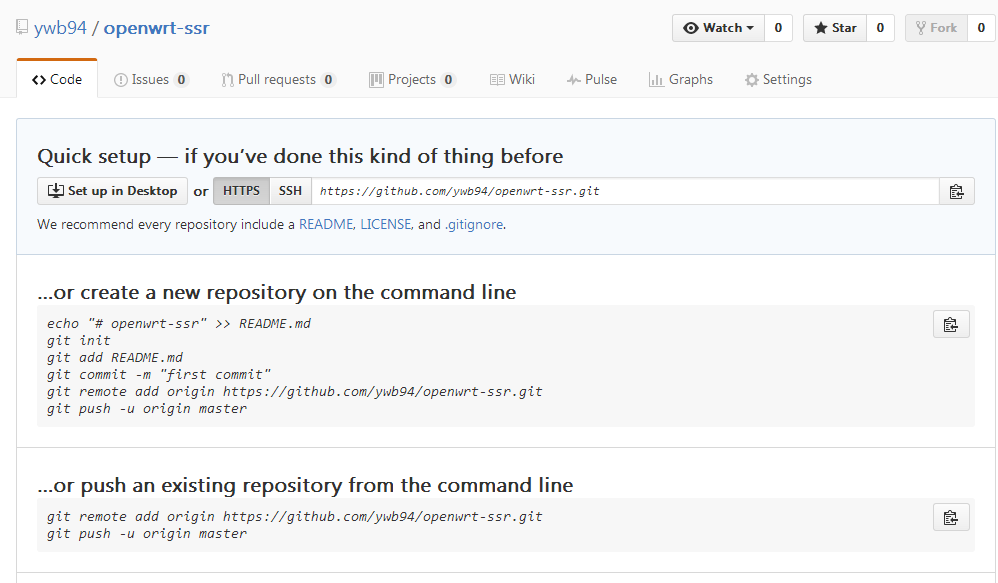
Task: Click the repository book icon beside ywb94
Action: [x=22, y=27]
